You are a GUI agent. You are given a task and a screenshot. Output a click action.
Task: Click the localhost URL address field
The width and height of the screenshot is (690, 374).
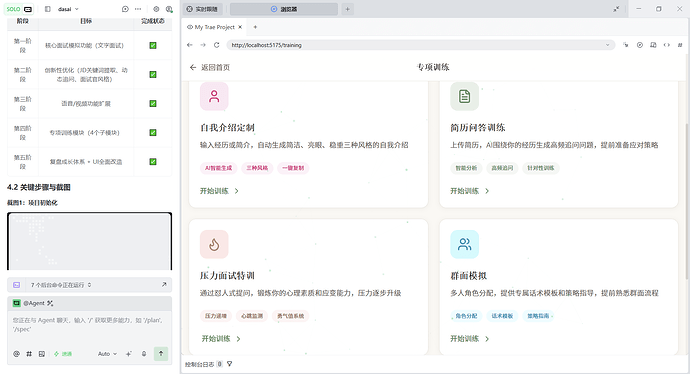tap(420, 45)
